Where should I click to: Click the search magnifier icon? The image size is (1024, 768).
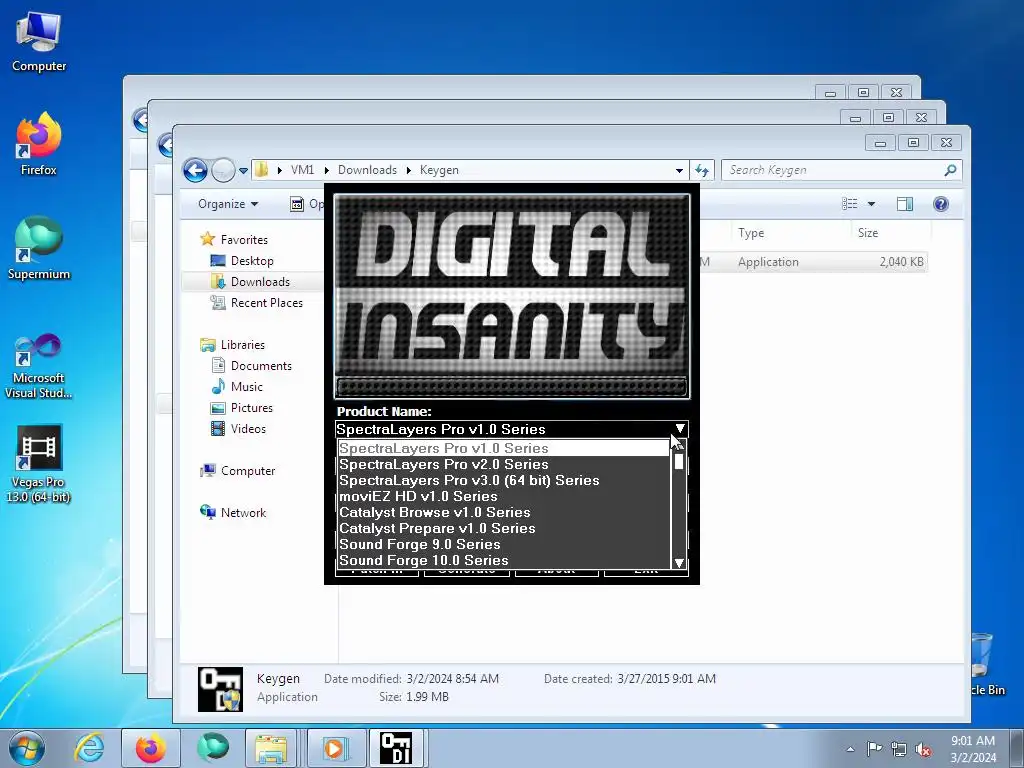(x=950, y=170)
